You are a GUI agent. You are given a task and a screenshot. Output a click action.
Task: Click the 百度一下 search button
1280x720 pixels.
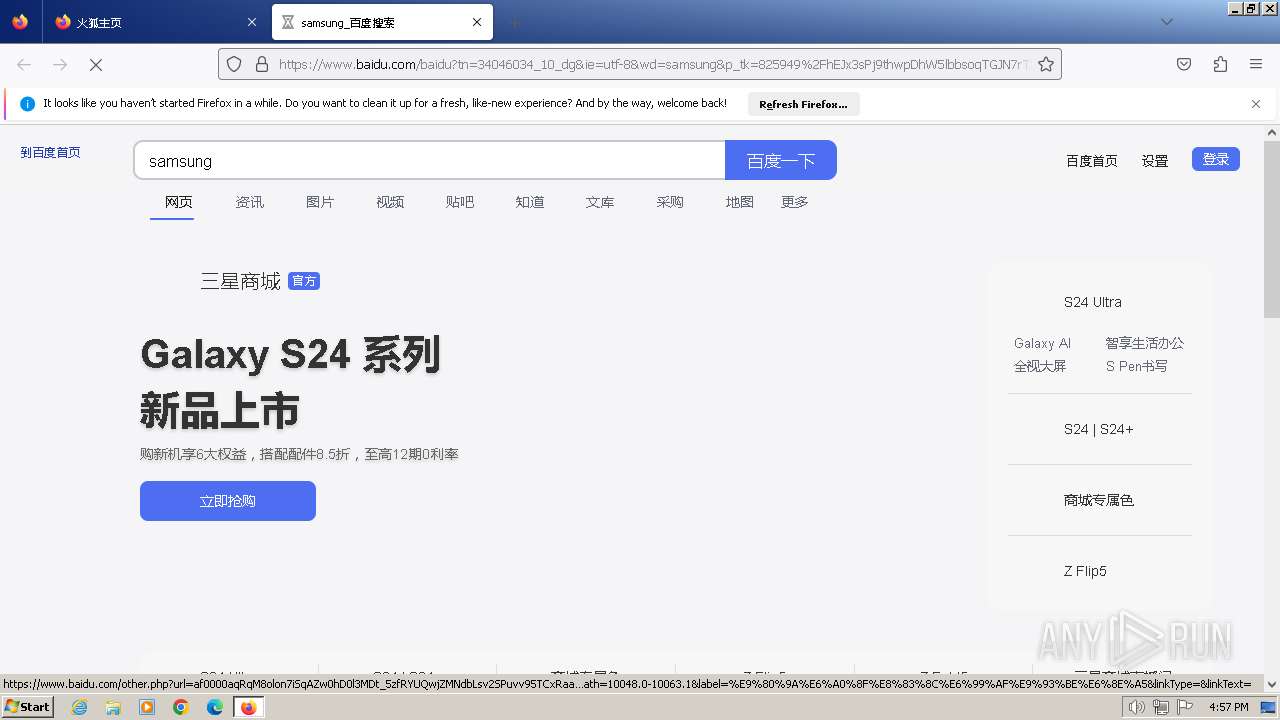click(781, 160)
